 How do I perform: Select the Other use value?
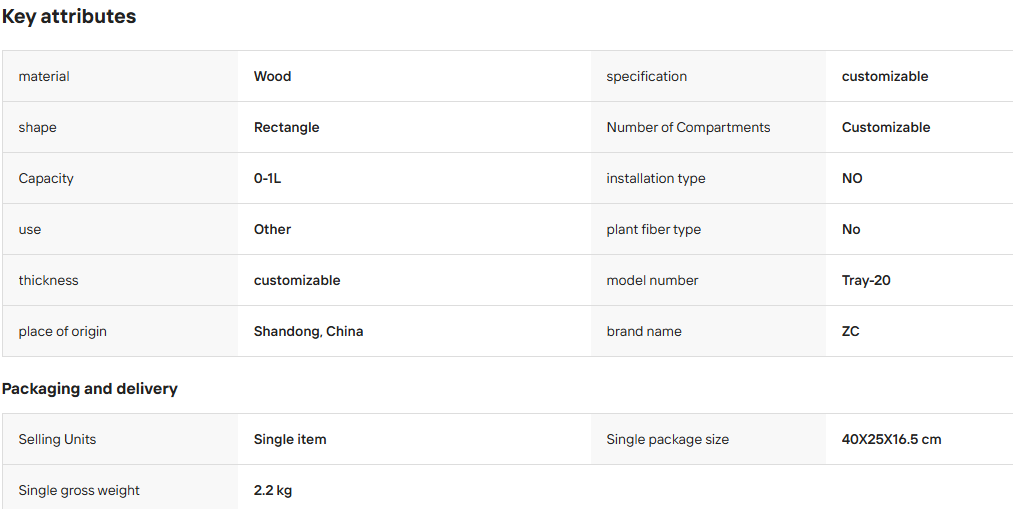273,229
